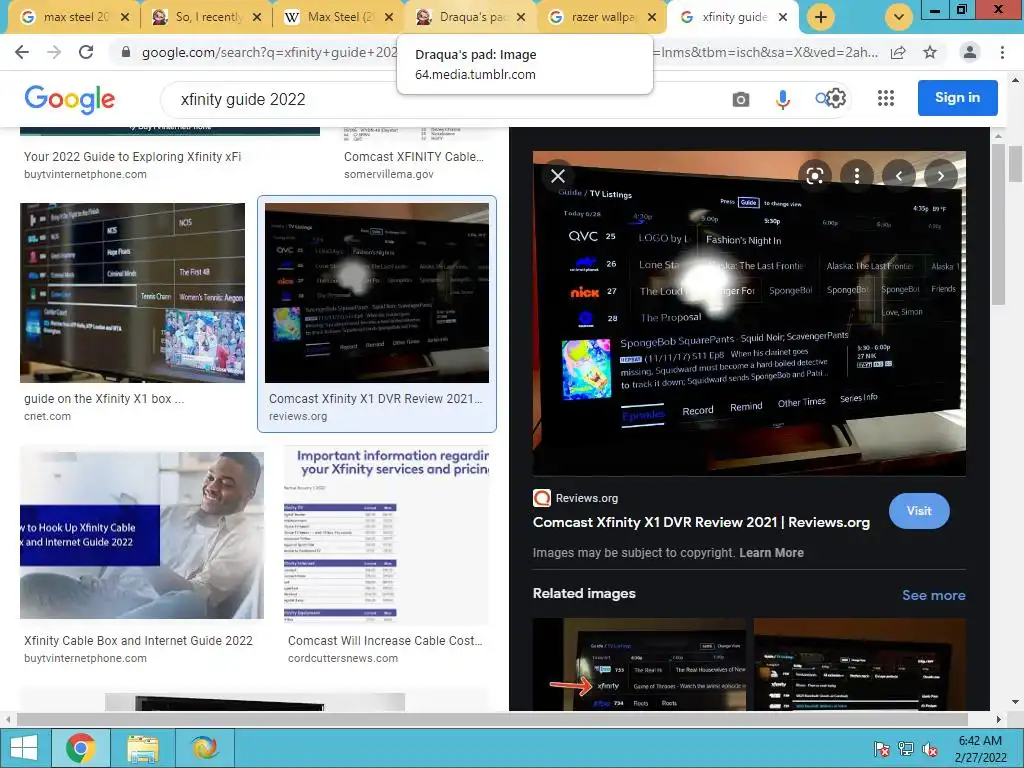
Task: Click the lock icon in the address bar
Action: (127, 52)
